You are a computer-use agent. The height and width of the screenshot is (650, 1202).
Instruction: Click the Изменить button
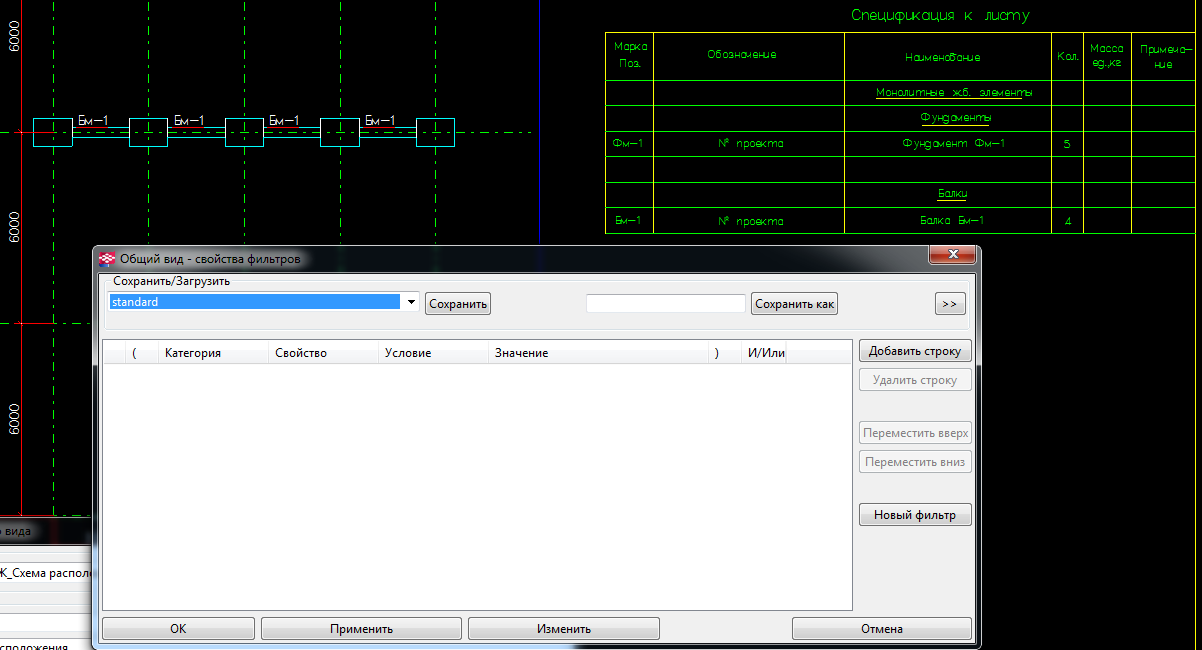[x=563, y=629]
